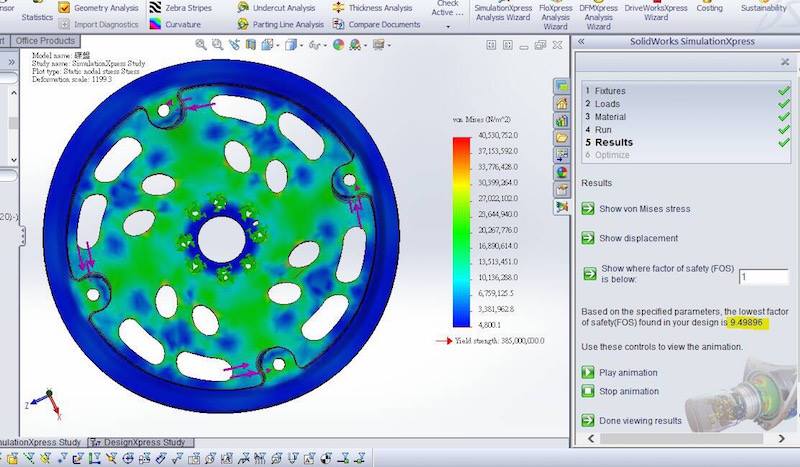This screenshot has width=800, height=467.
Task: Expand the display style dropdown arrow
Action: [x=302, y=45]
